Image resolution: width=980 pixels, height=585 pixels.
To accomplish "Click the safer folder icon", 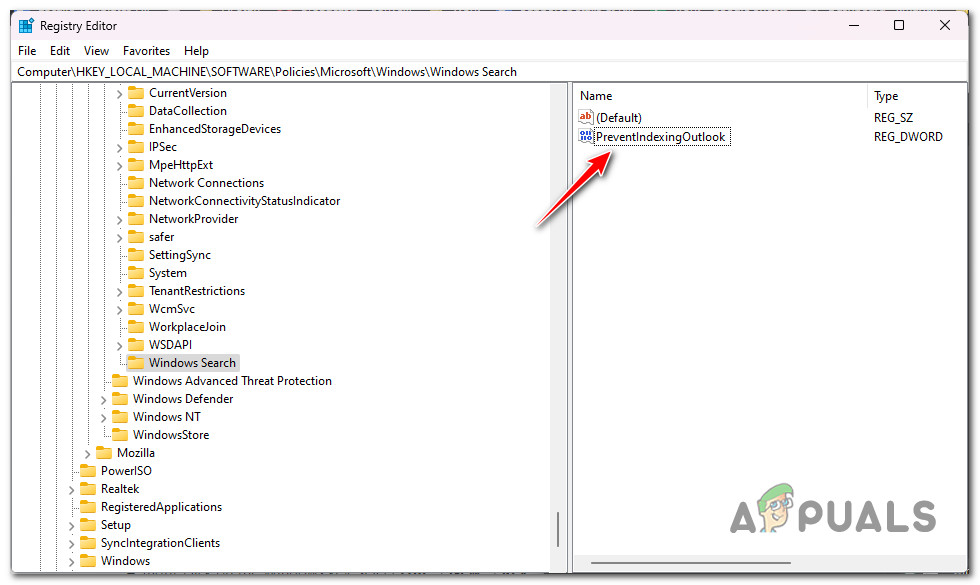I will click(x=136, y=237).
